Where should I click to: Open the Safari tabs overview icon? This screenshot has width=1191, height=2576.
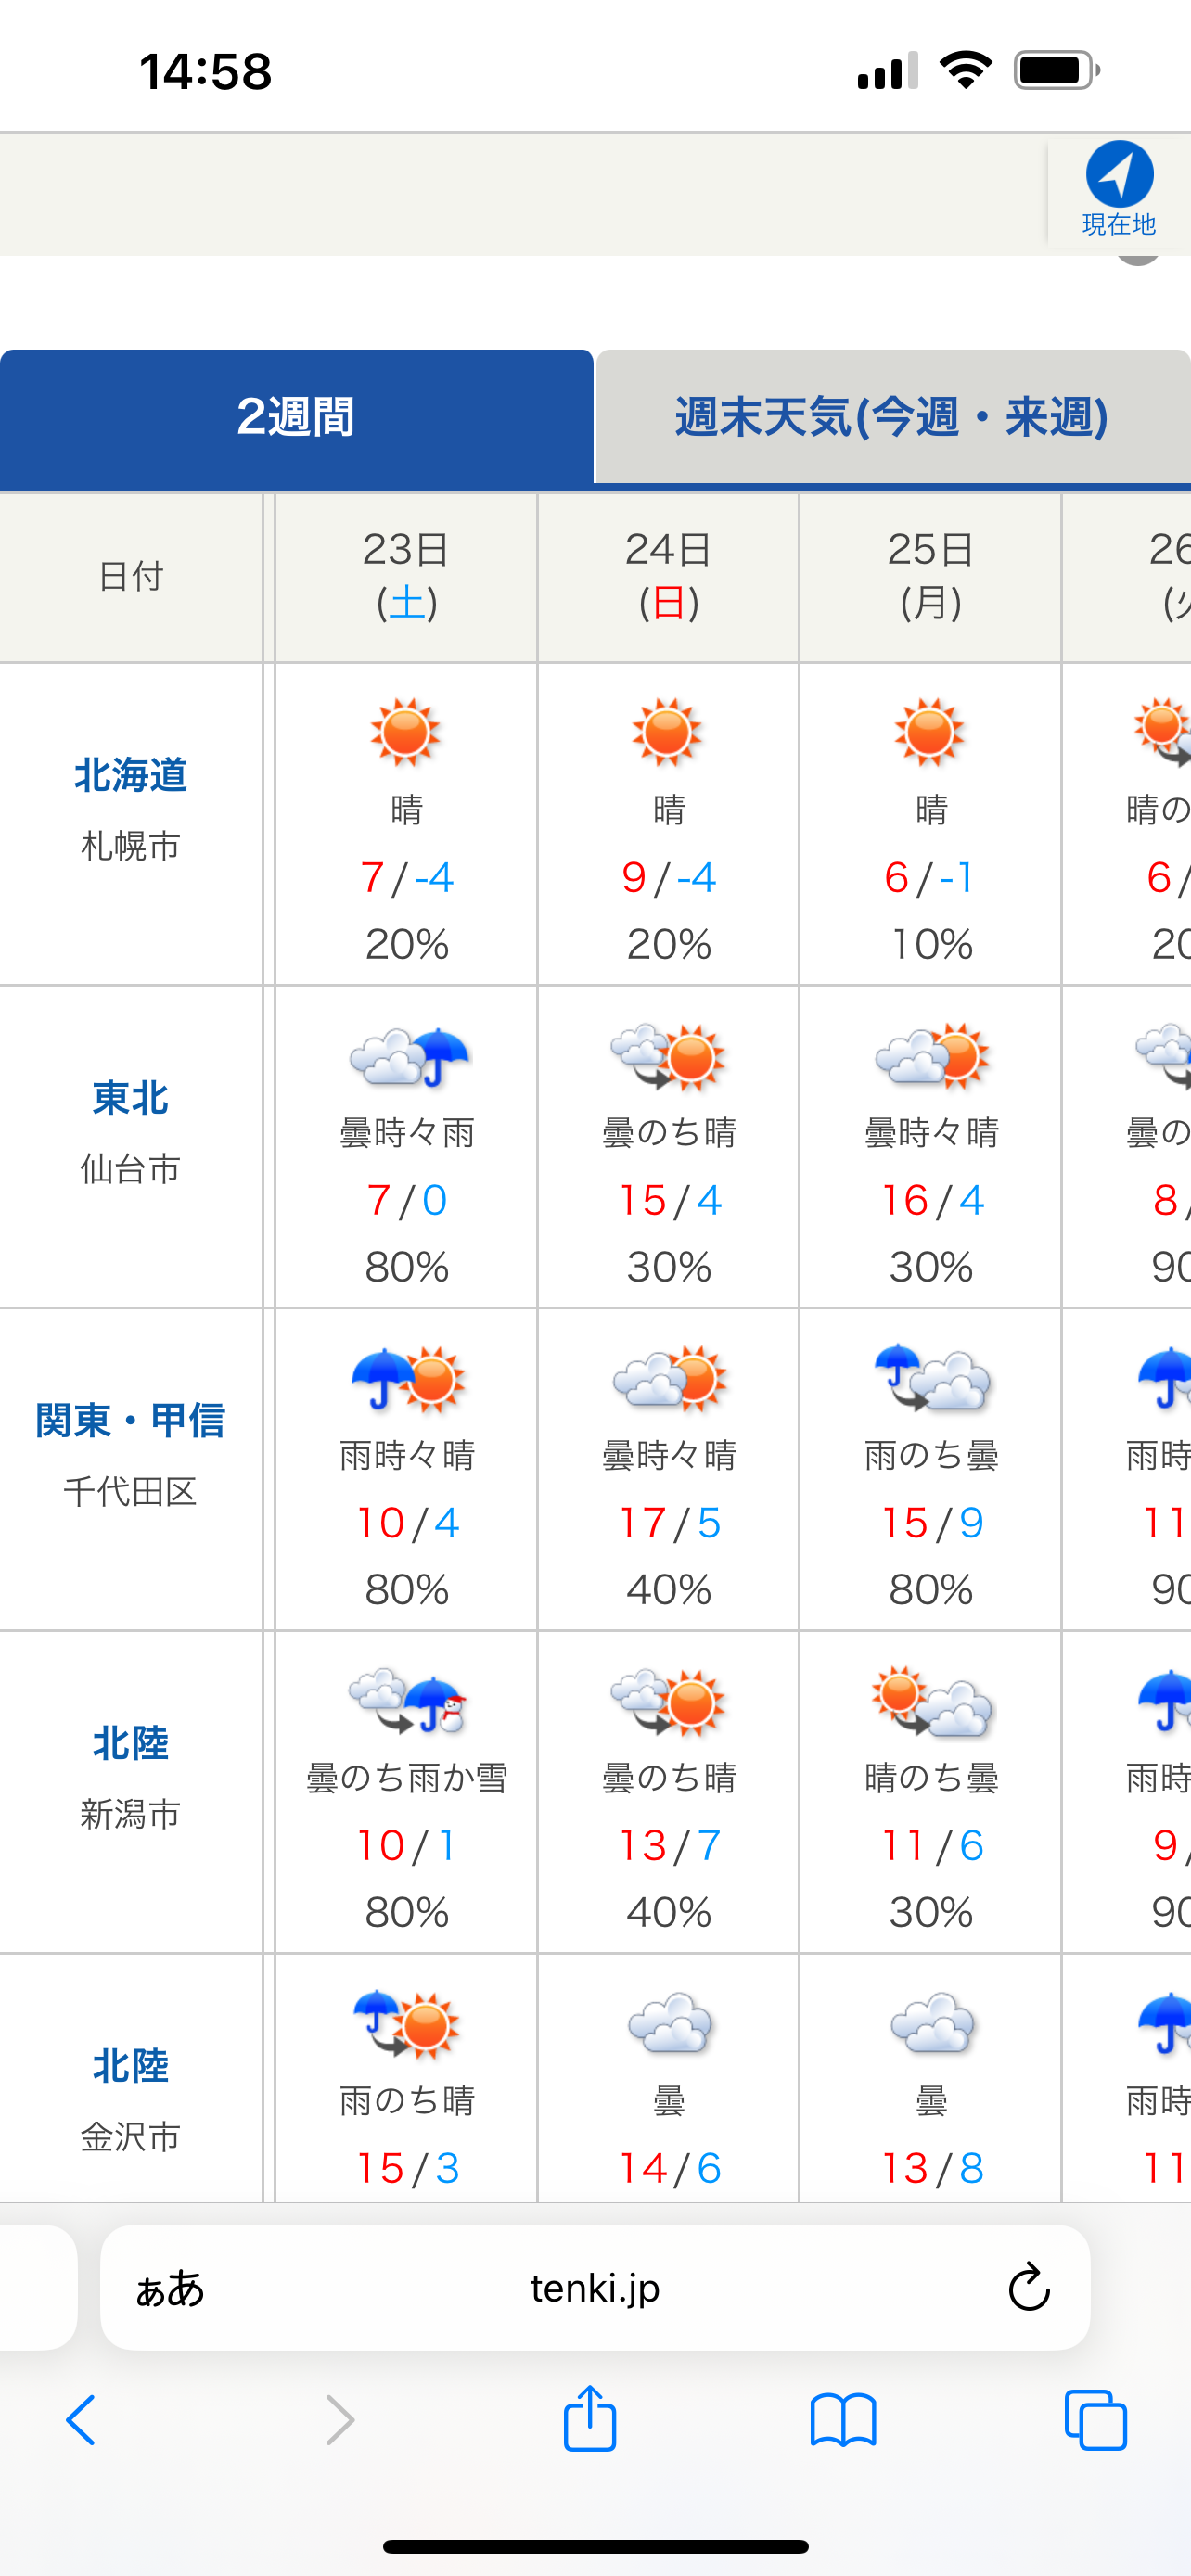(1095, 2421)
